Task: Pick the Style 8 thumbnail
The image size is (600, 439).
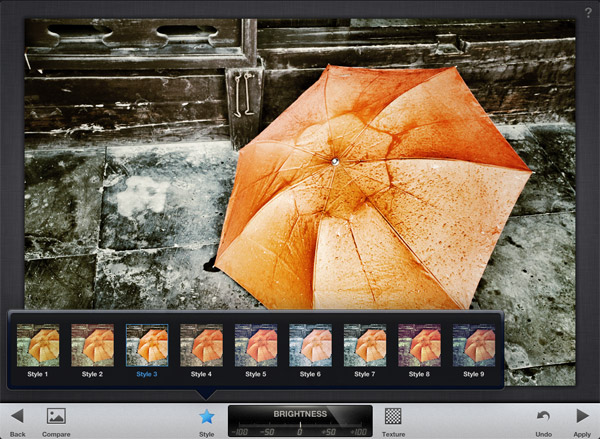Action: [x=419, y=345]
